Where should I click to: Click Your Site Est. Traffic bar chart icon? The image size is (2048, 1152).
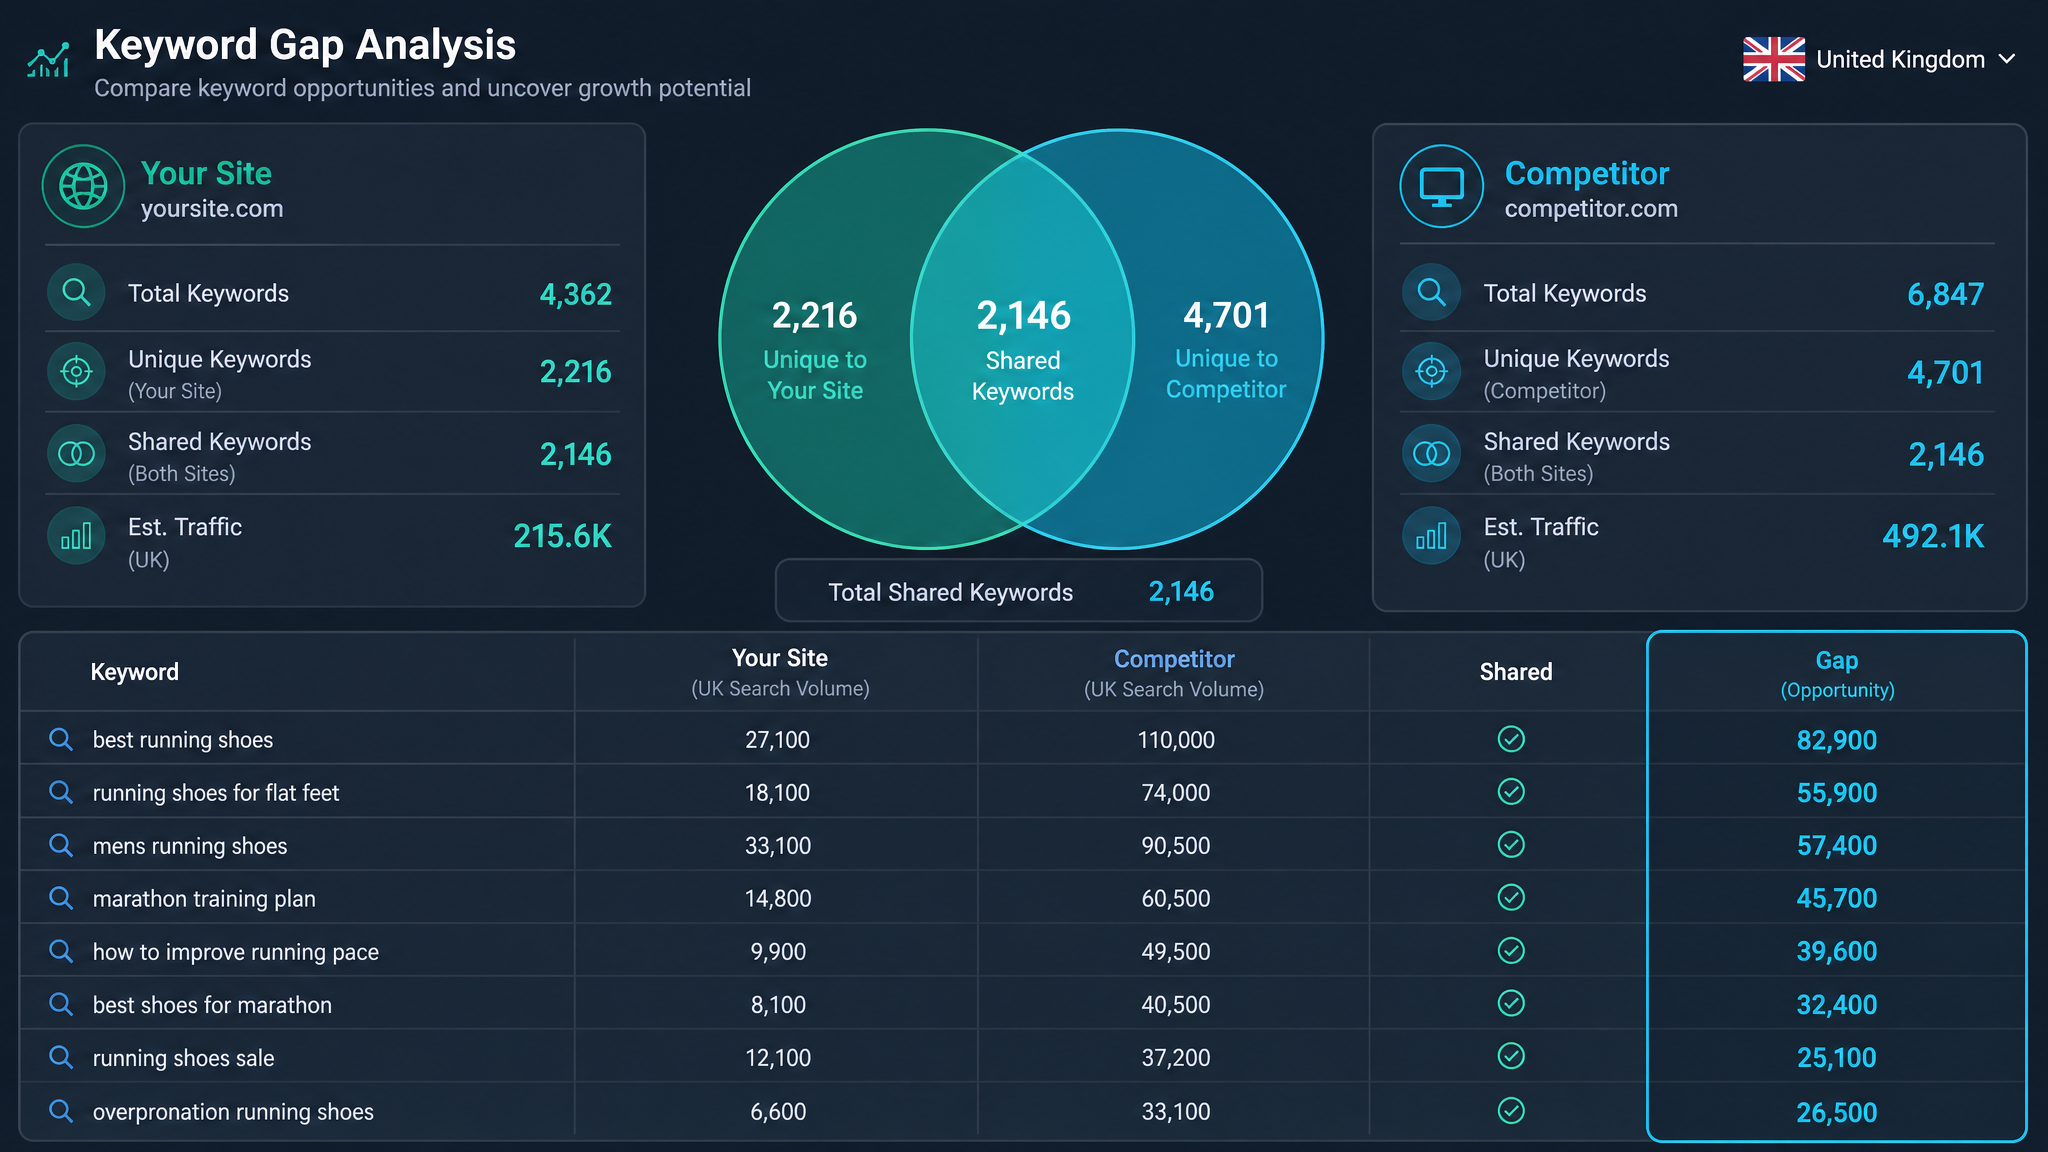(76, 536)
